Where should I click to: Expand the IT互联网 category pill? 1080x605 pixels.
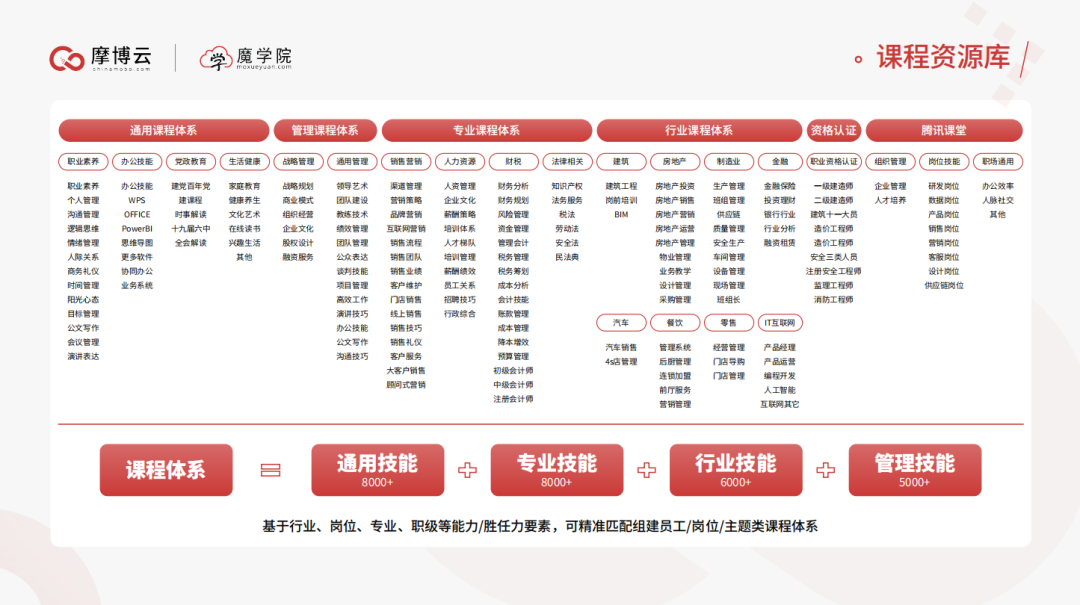(x=780, y=322)
